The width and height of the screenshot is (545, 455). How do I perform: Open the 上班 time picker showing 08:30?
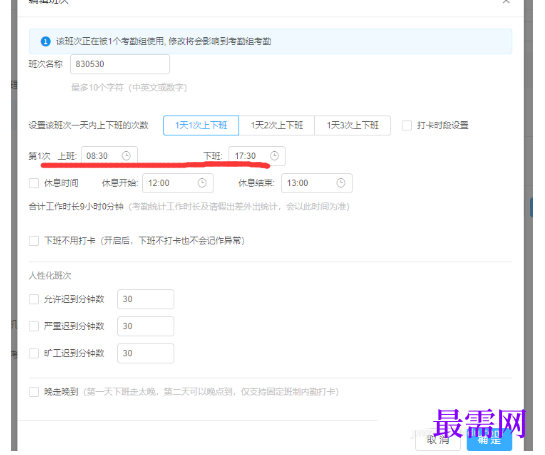(x=109, y=156)
